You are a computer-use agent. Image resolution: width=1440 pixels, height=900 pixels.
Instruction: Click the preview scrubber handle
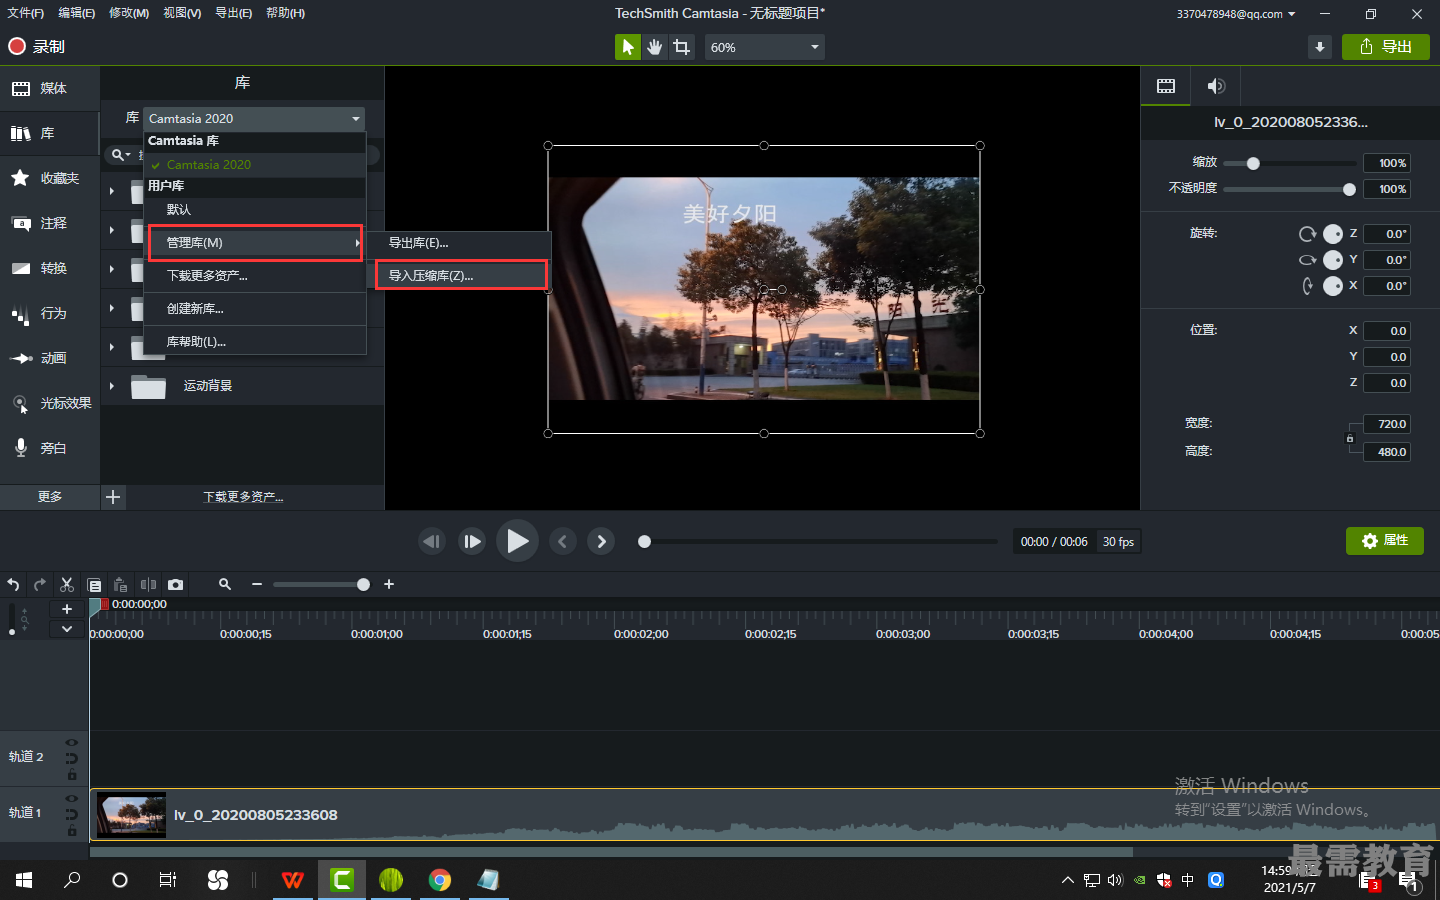(x=645, y=541)
